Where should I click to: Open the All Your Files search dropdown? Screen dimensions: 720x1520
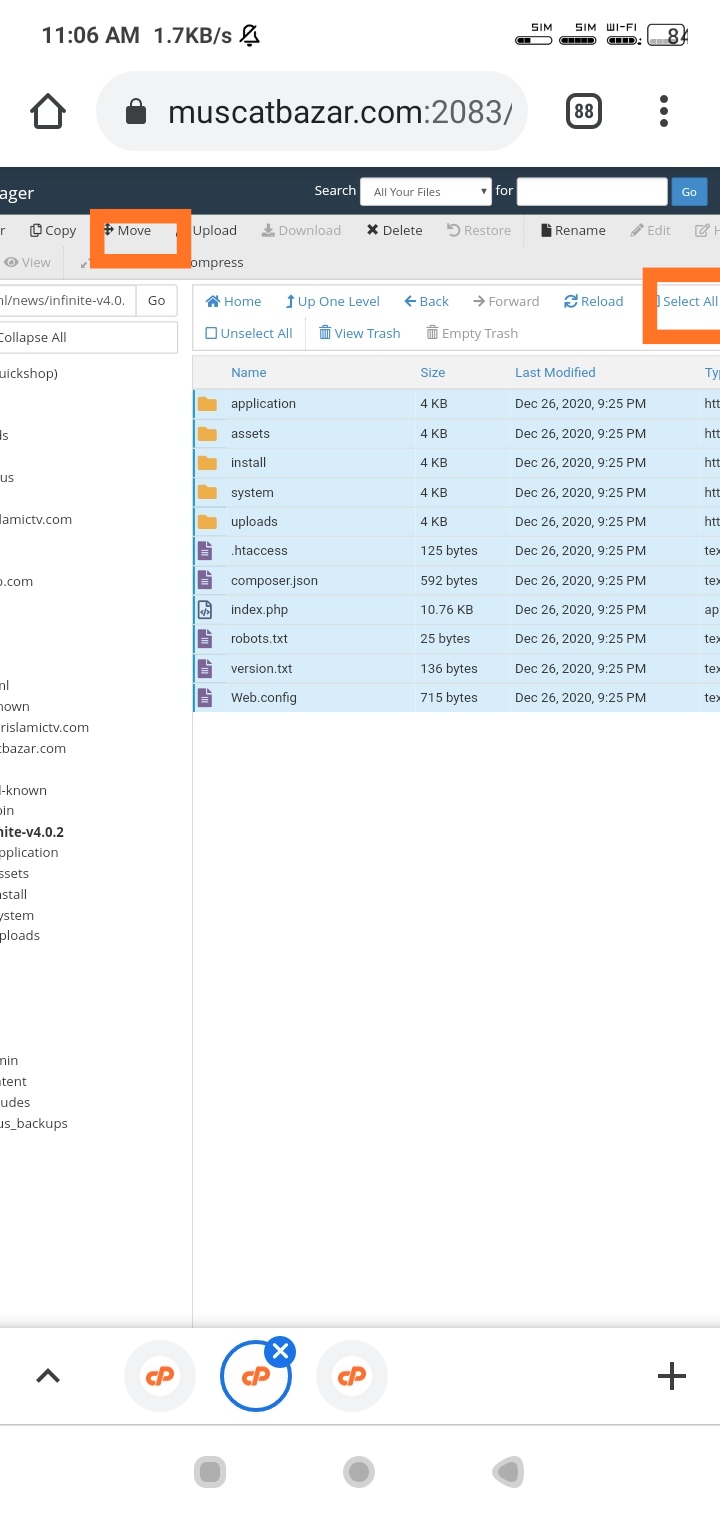[x=426, y=192]
